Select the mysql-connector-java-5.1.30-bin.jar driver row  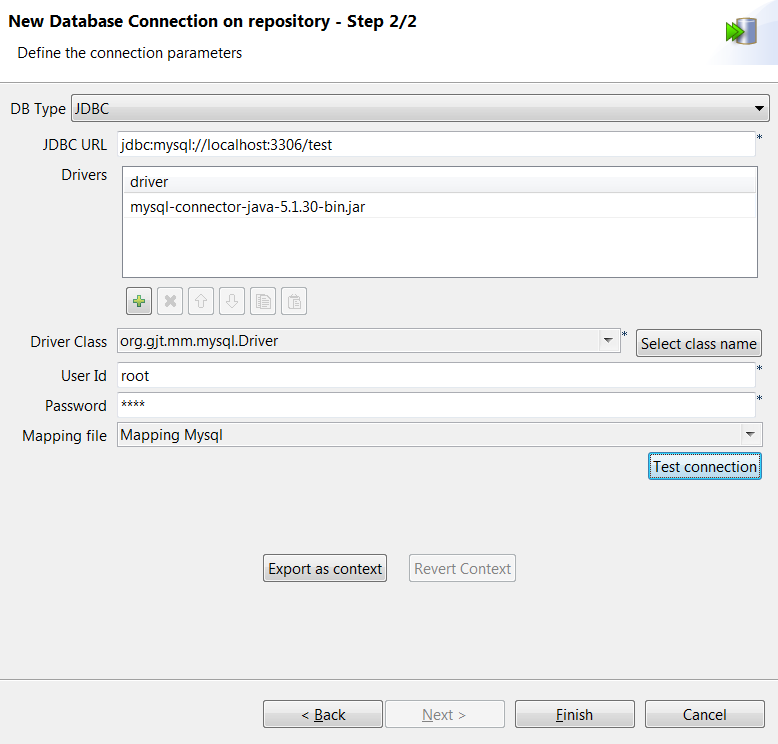click(247, 208)
